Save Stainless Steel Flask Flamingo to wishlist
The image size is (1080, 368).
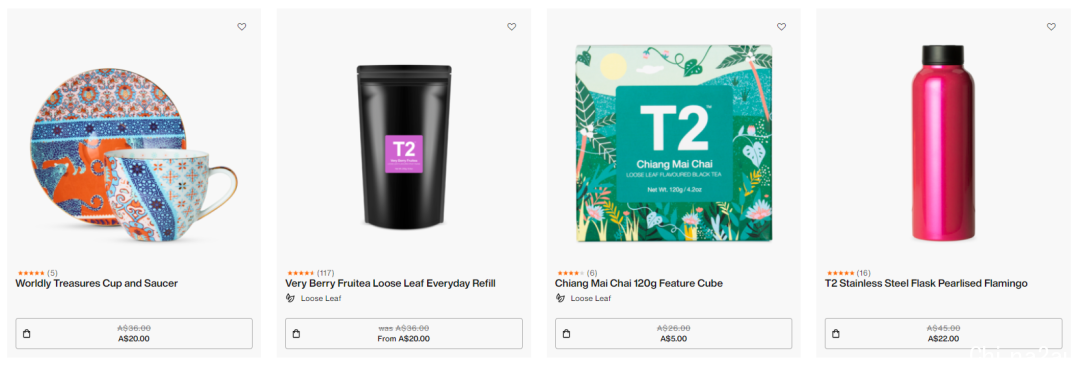pyautogui.click(x=1051, y=27)
